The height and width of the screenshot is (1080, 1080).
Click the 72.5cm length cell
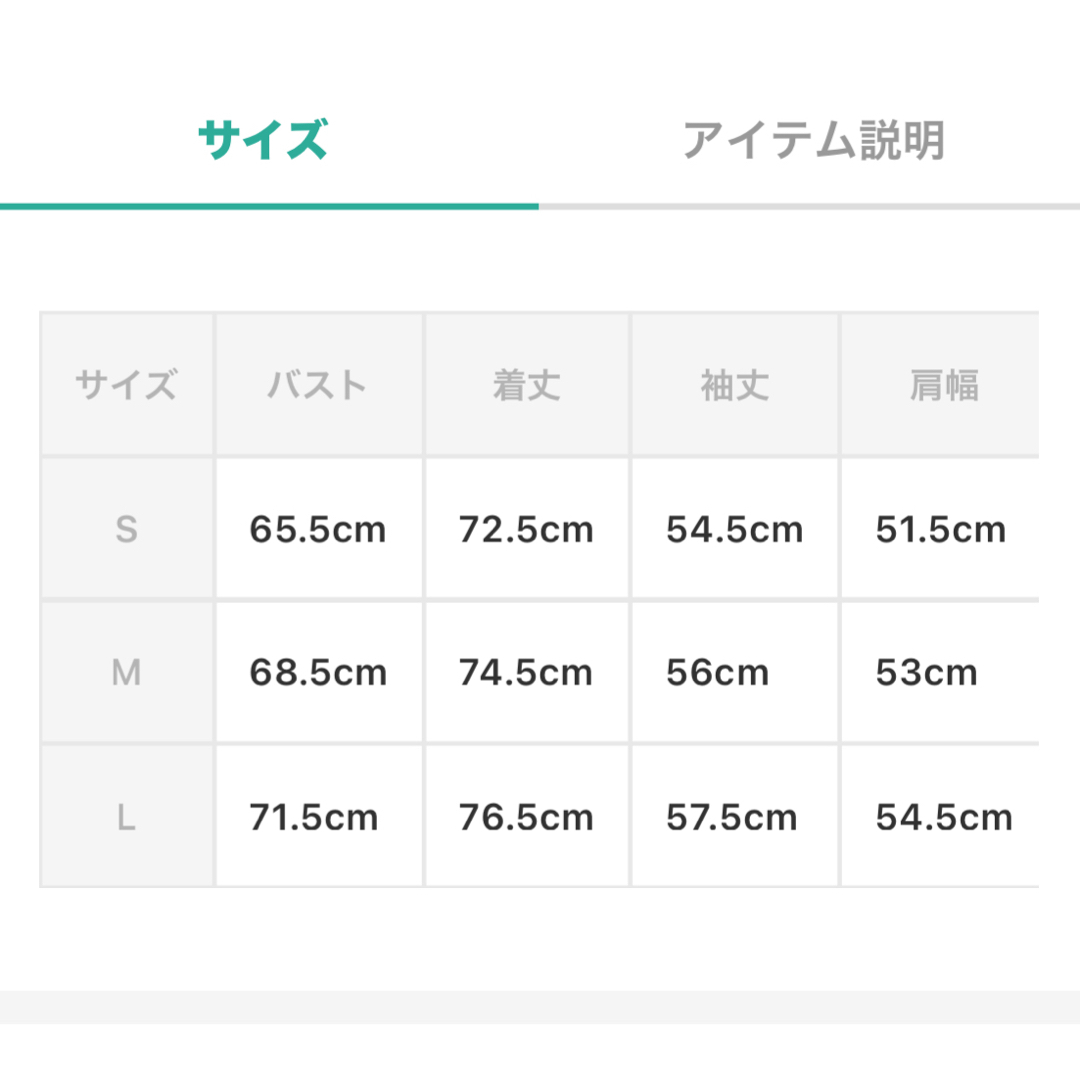[x=526, y=529]
